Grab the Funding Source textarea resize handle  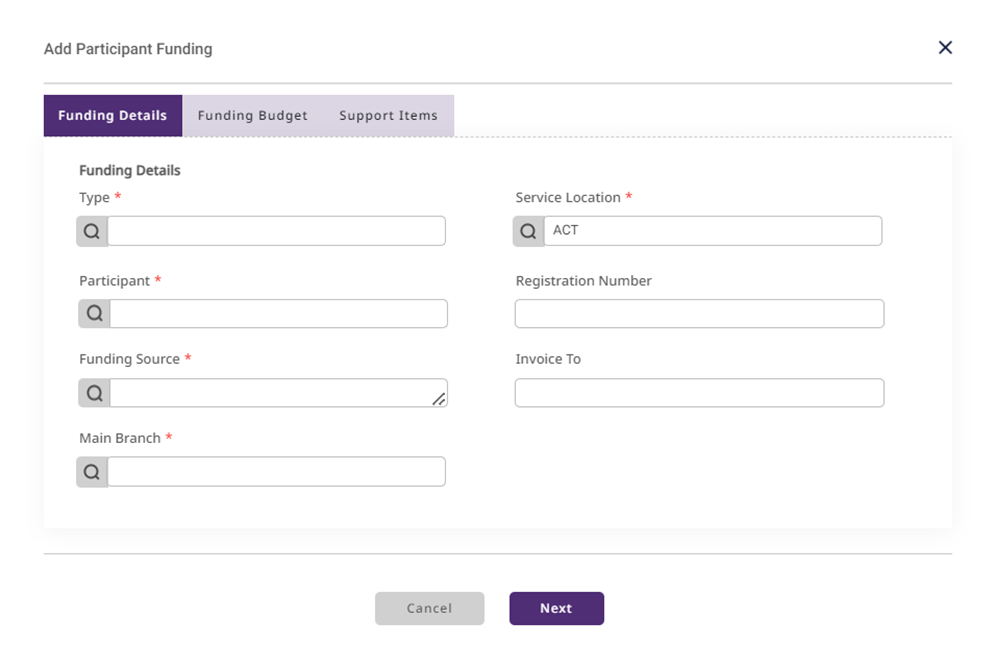[x=439, y=399]
